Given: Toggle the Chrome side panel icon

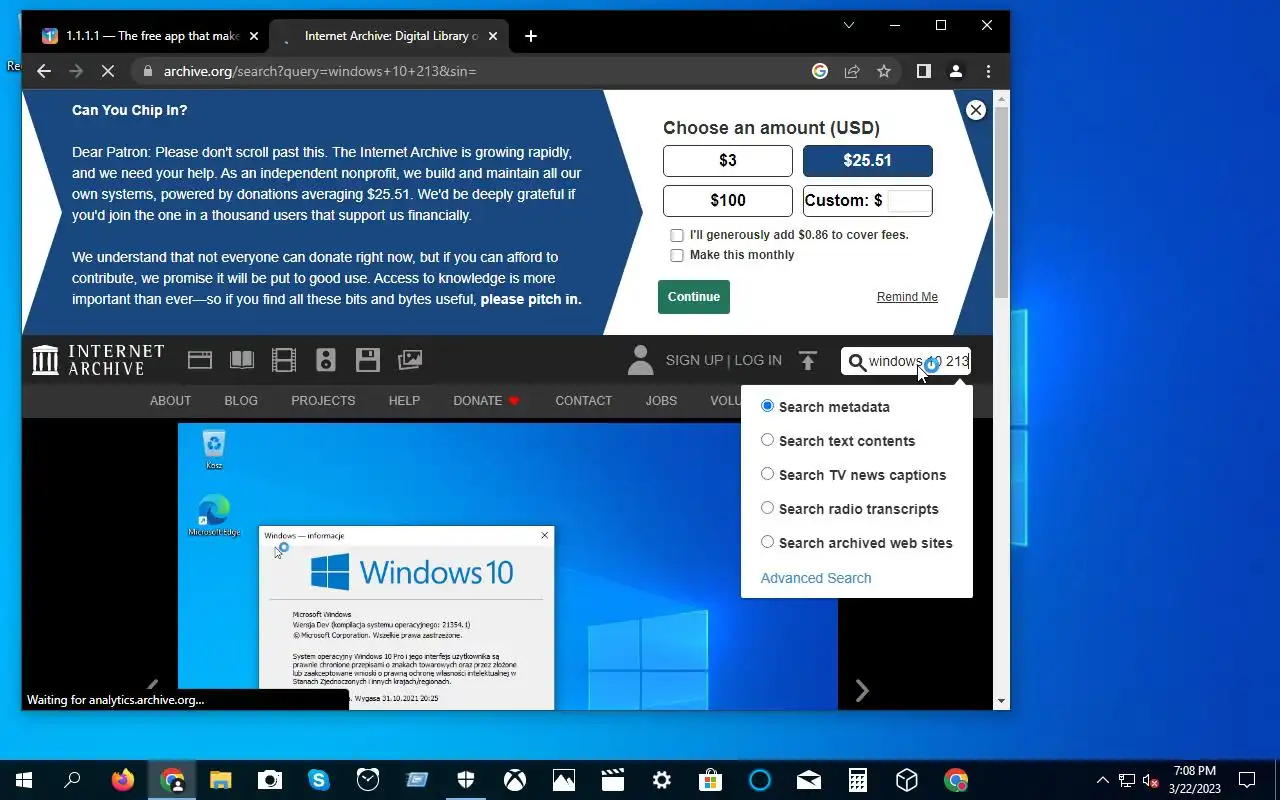Looking at the screenshot, I should [x=924, y=71].
